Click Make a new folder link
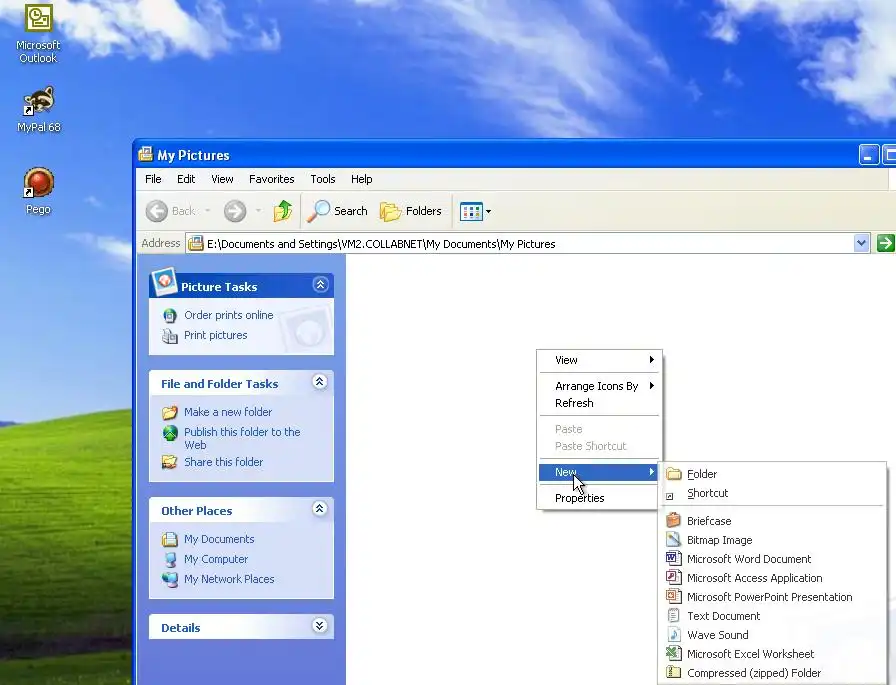Screen dimensions: 896x685 [x=228, y=412]
